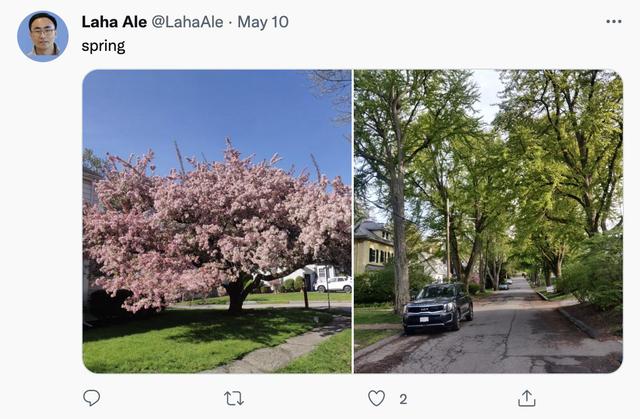Image resolution: width=640 pixels, height=419 pixels.
Task: Open the share upload icon
Action: click(526, 398)
